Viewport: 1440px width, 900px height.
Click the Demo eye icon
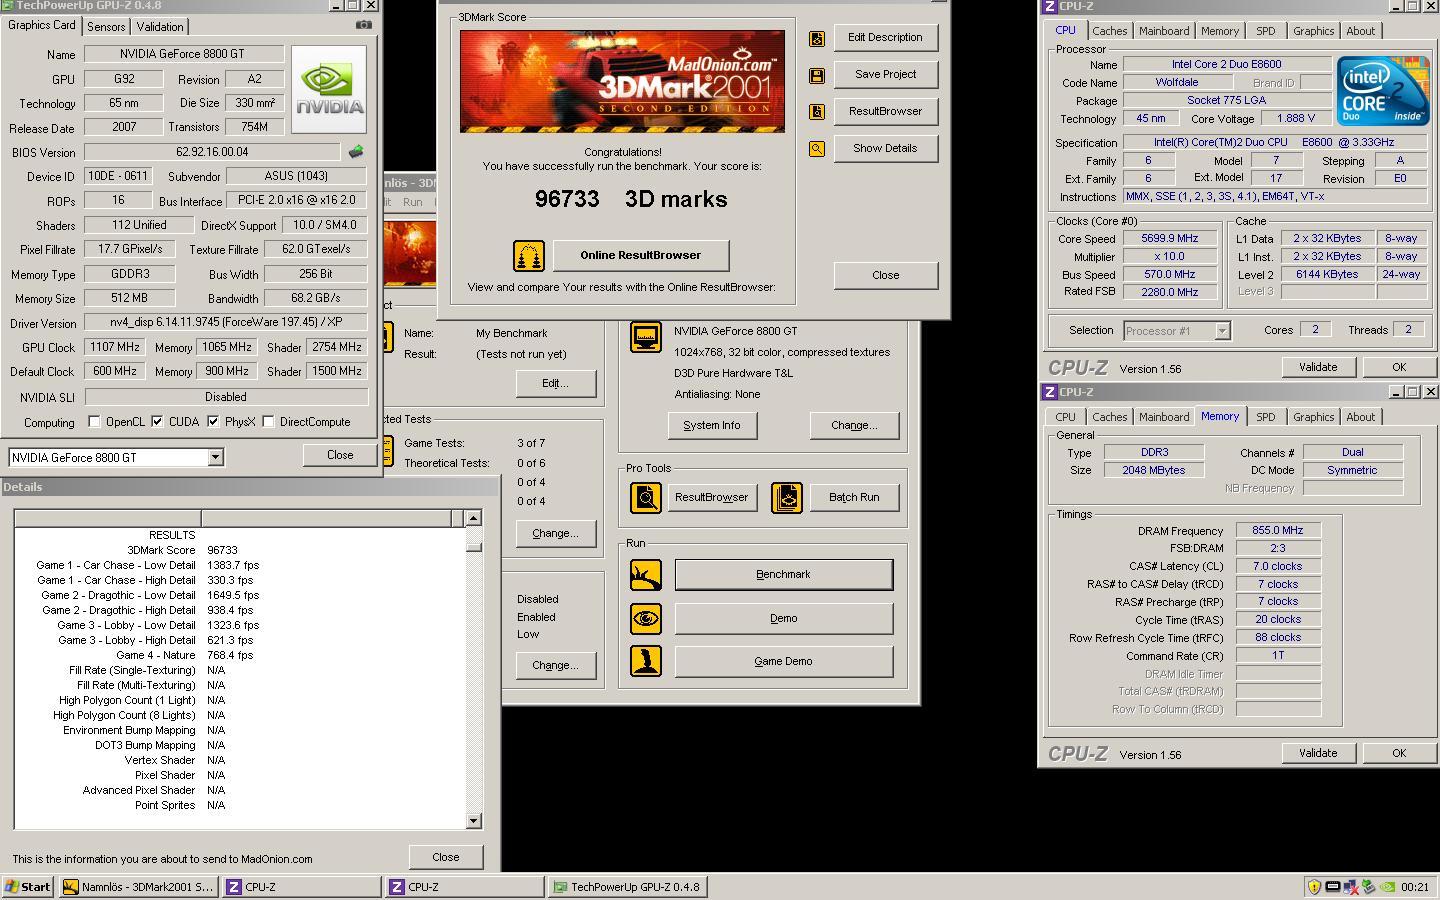point(646,618)
